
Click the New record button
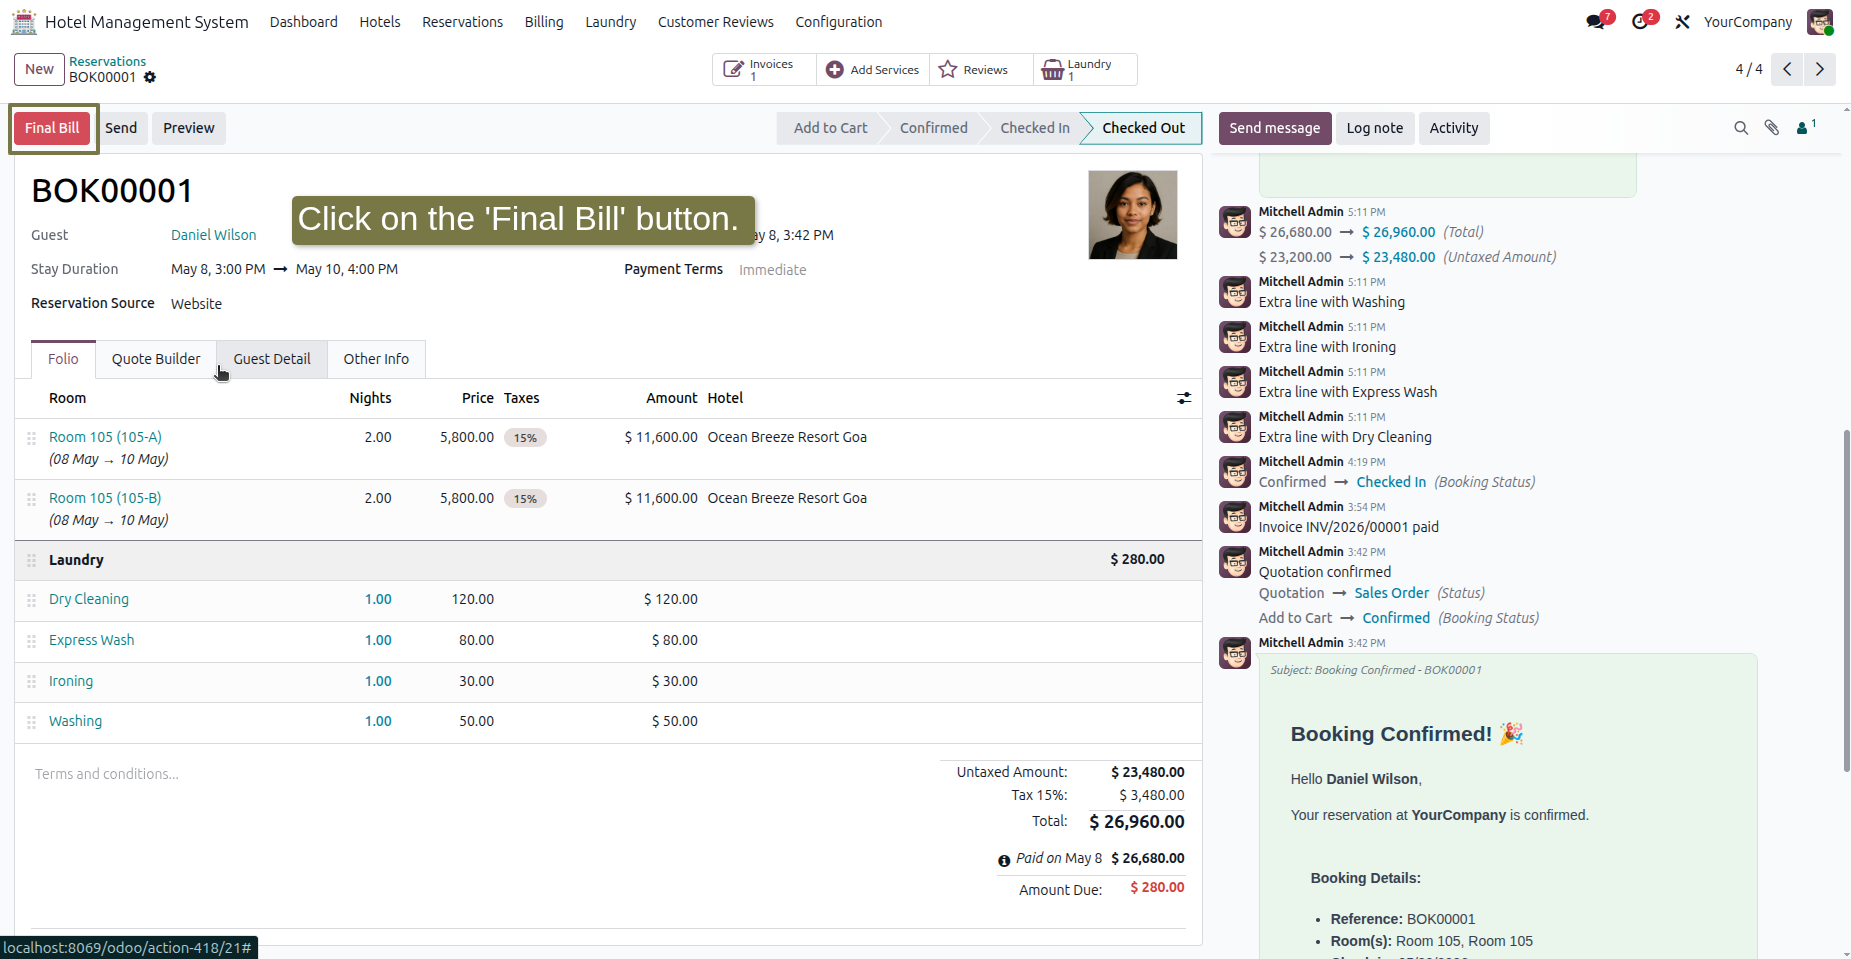click(40, 69)
